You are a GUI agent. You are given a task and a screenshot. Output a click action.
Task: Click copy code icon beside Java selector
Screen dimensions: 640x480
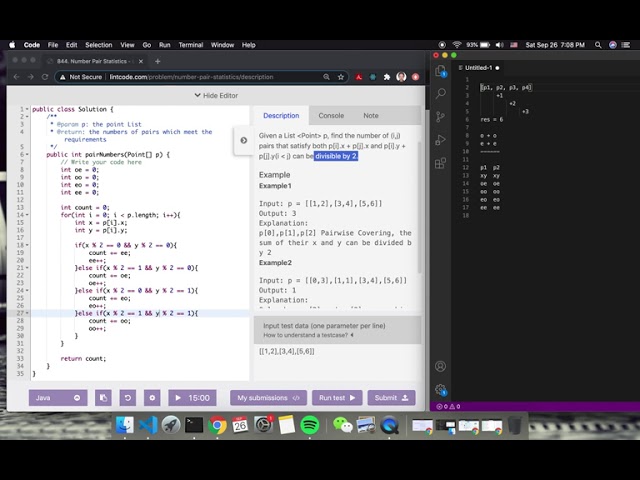coord(103,398)
